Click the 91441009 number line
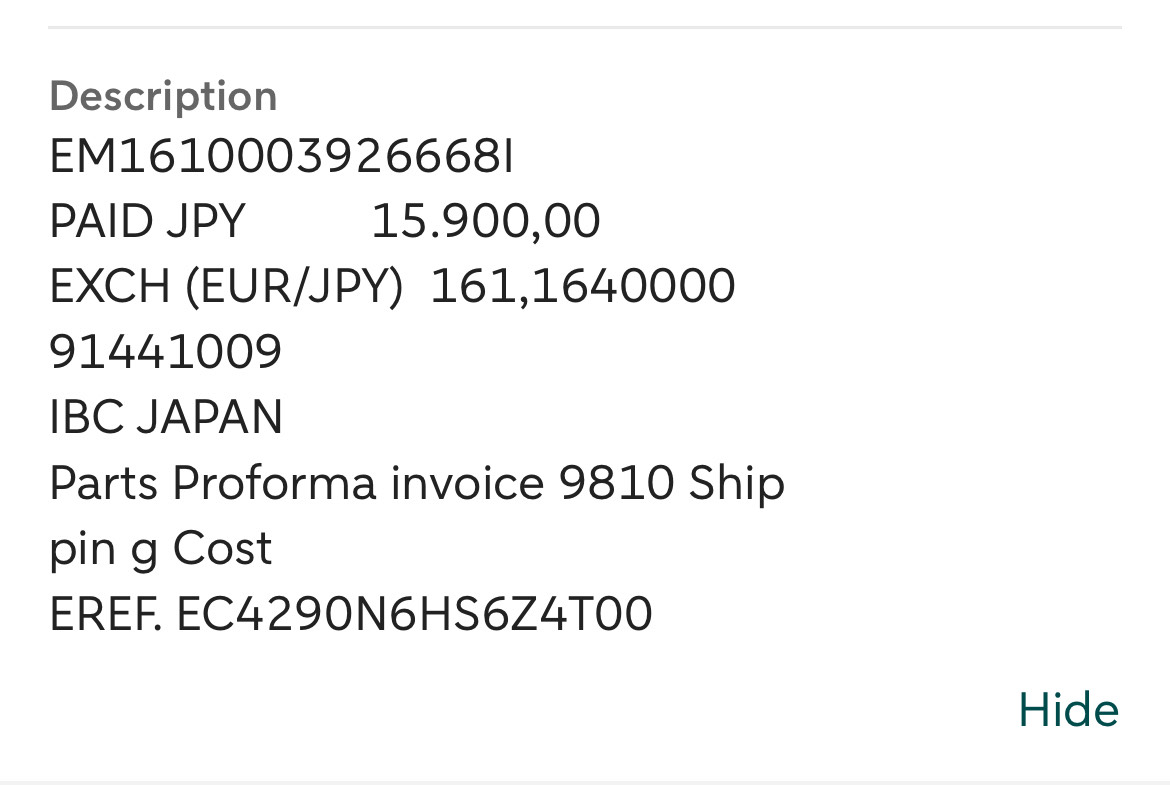The height and width of the screenshot is (785, 1170). point(166,351)
